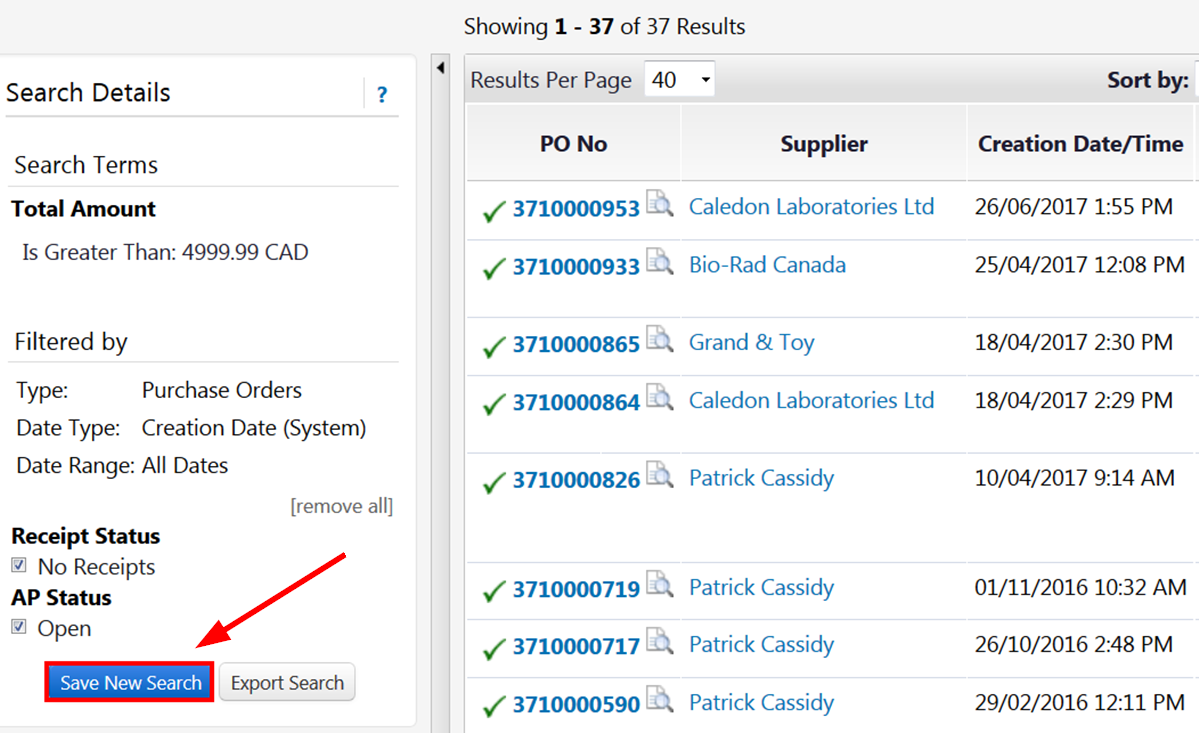Click the Search Details help question mark
Screen dimensions: 1199x733
(x=381, y=95)
